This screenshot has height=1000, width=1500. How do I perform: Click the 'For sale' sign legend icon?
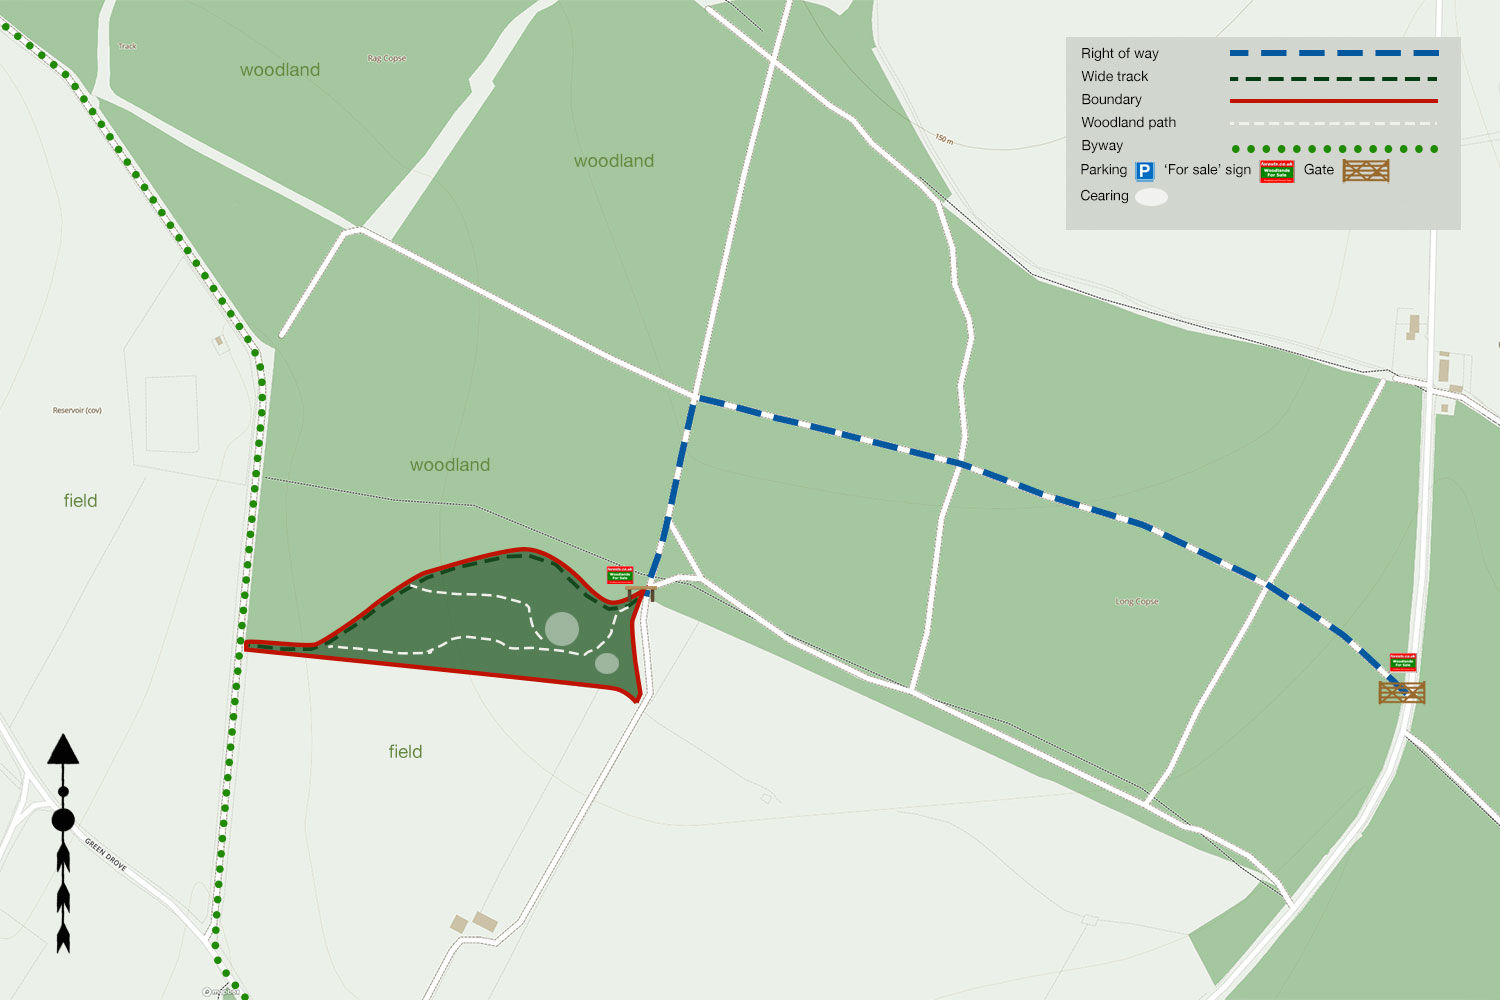[x=1277, y=171]
